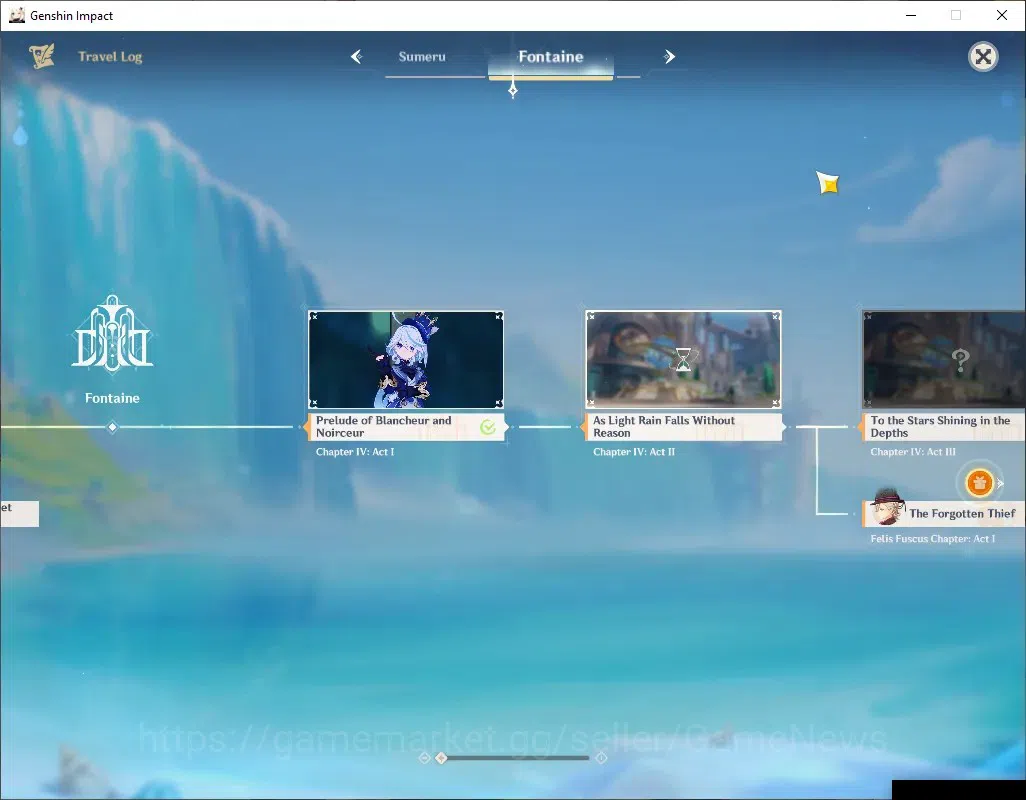Click the question mark on Act III

(960, 360)
